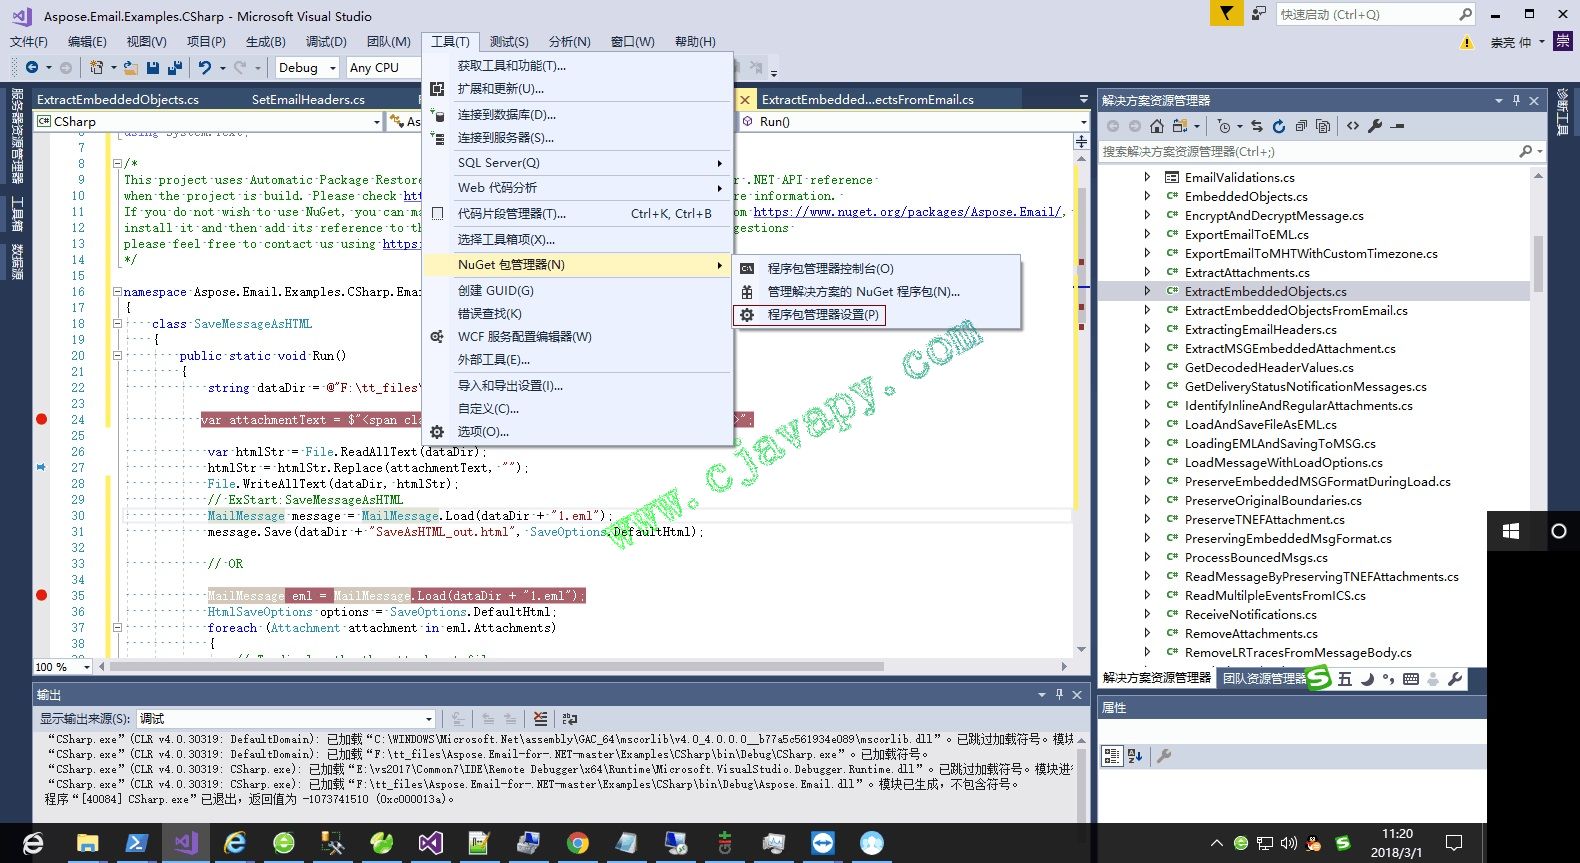Screen dimensions: 1580x863
Task: Click the categorized view icon in Properties panel
Action: coord(1112,756)
